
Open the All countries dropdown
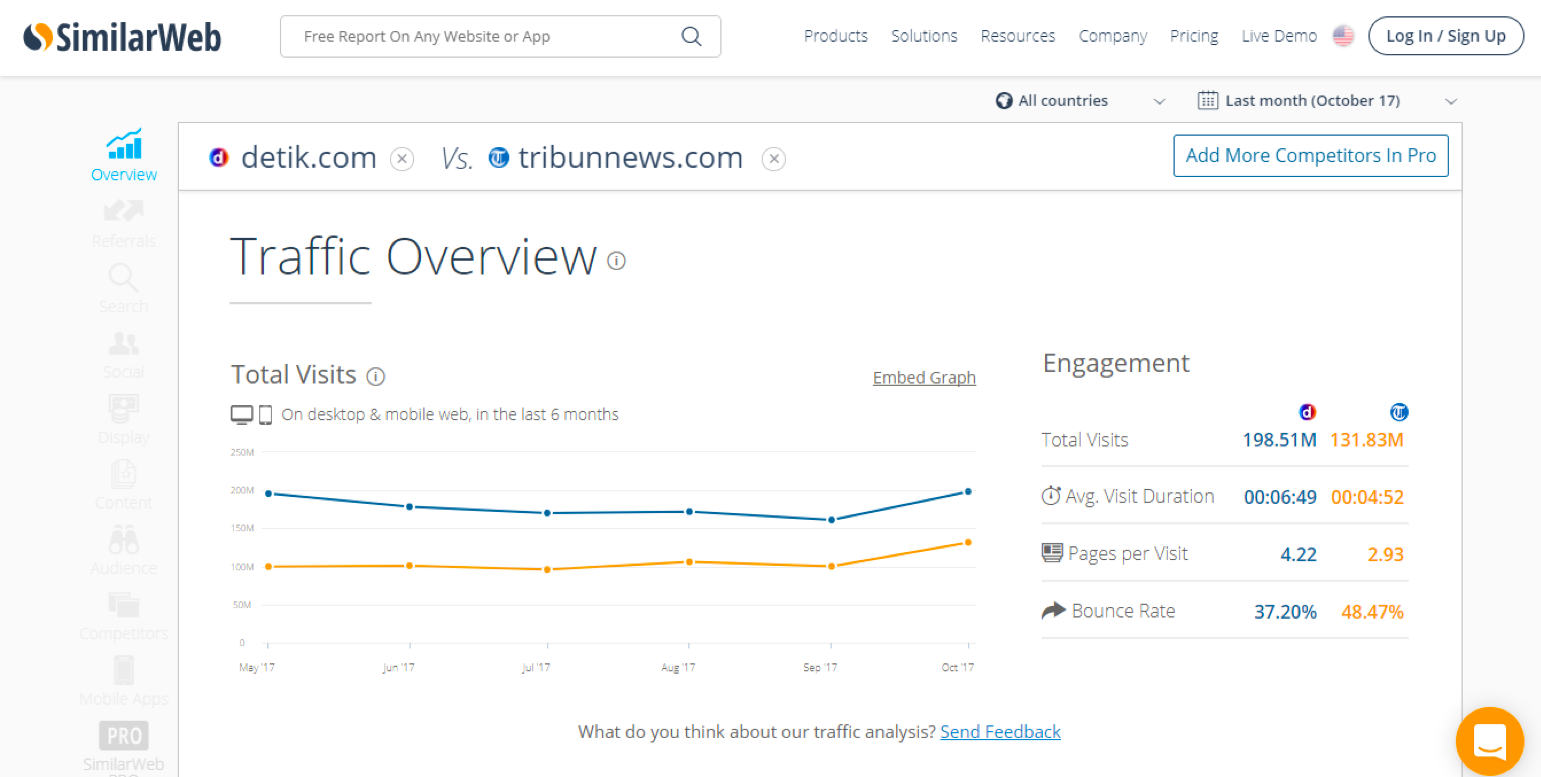(x=1081, y=101)
